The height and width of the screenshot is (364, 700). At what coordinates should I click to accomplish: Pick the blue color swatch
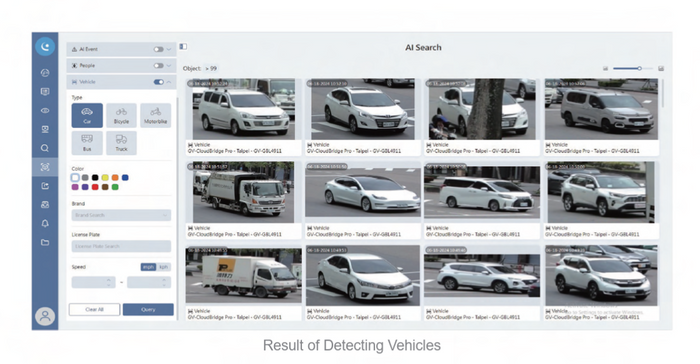pyautogui.click(x=125, y=178)
